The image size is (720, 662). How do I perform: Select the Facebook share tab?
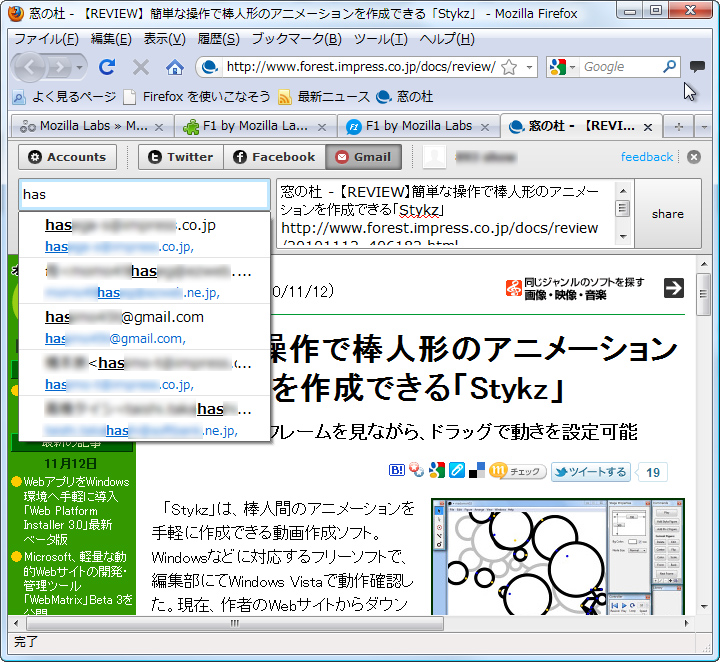click(x=274, y=157)
